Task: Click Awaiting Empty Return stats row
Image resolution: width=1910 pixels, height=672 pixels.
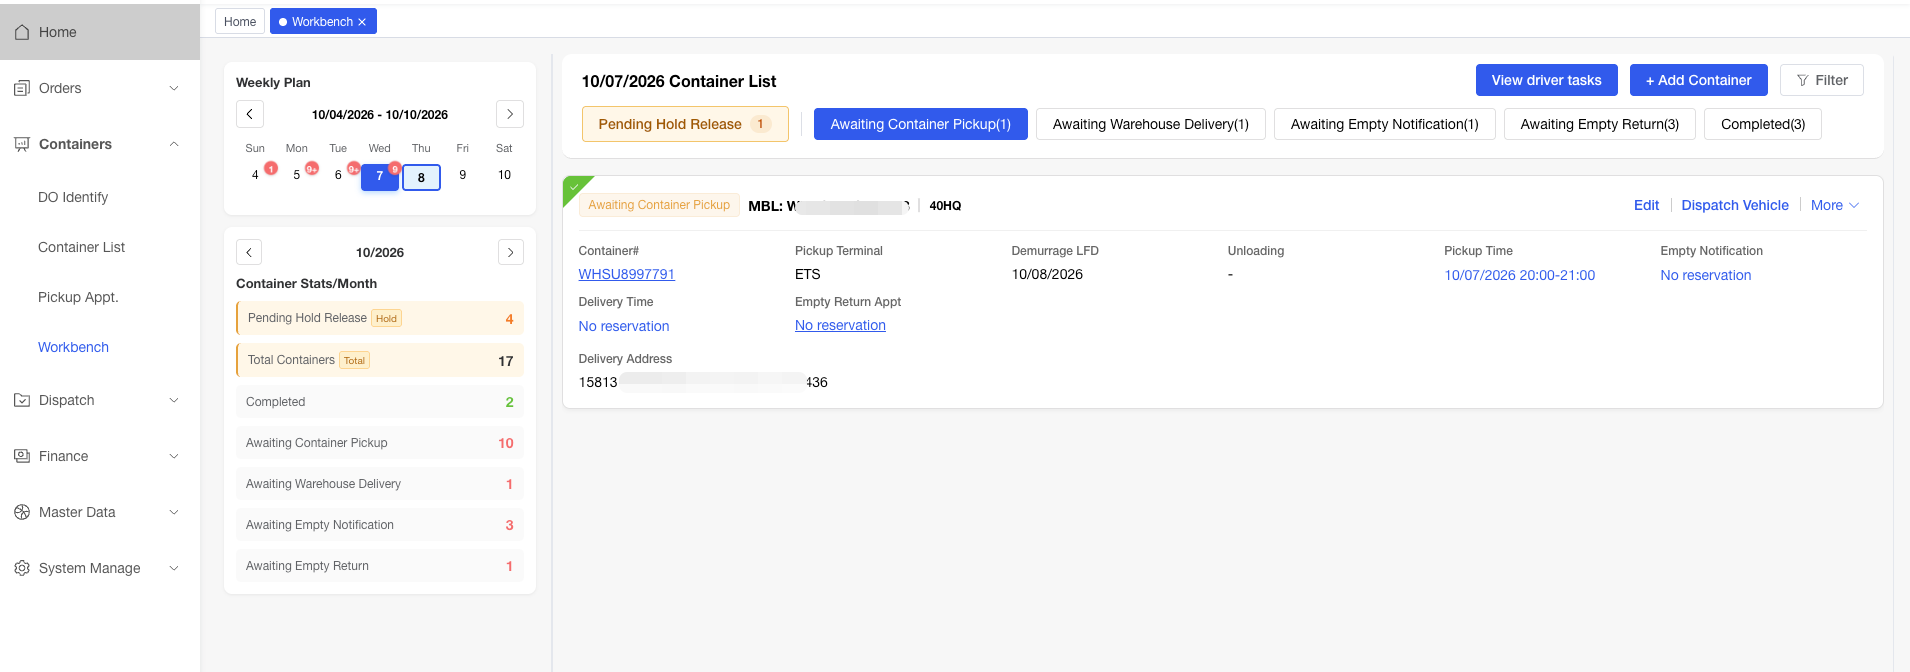Action: pos(380,566)
